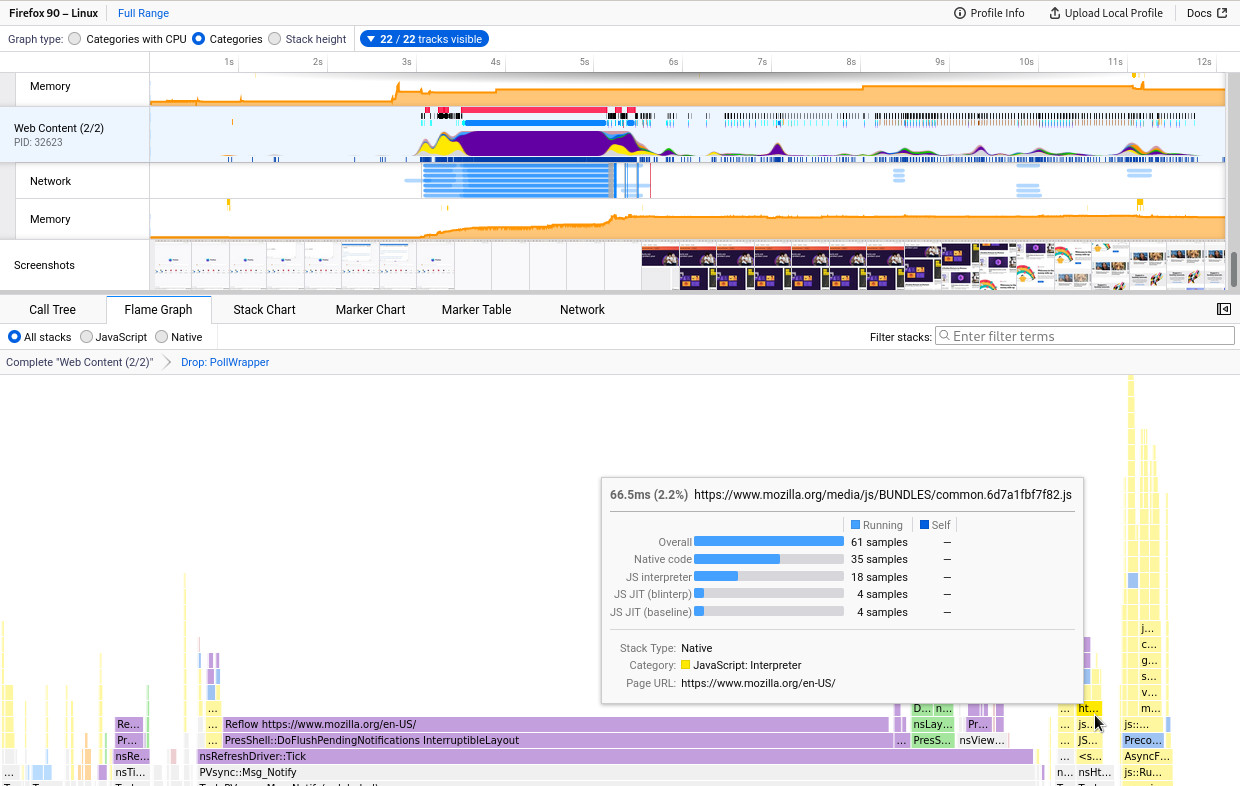Screen dimensions: 1240x786
Task: Click Complete "Web Content (2/2)" breadcrumb
Action: coord(80,362)
